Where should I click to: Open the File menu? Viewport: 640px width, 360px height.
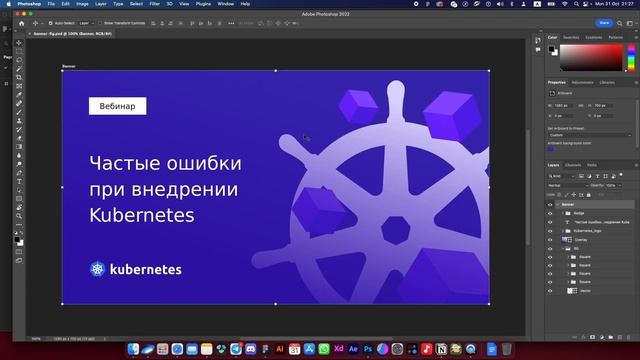pos(51,4)
